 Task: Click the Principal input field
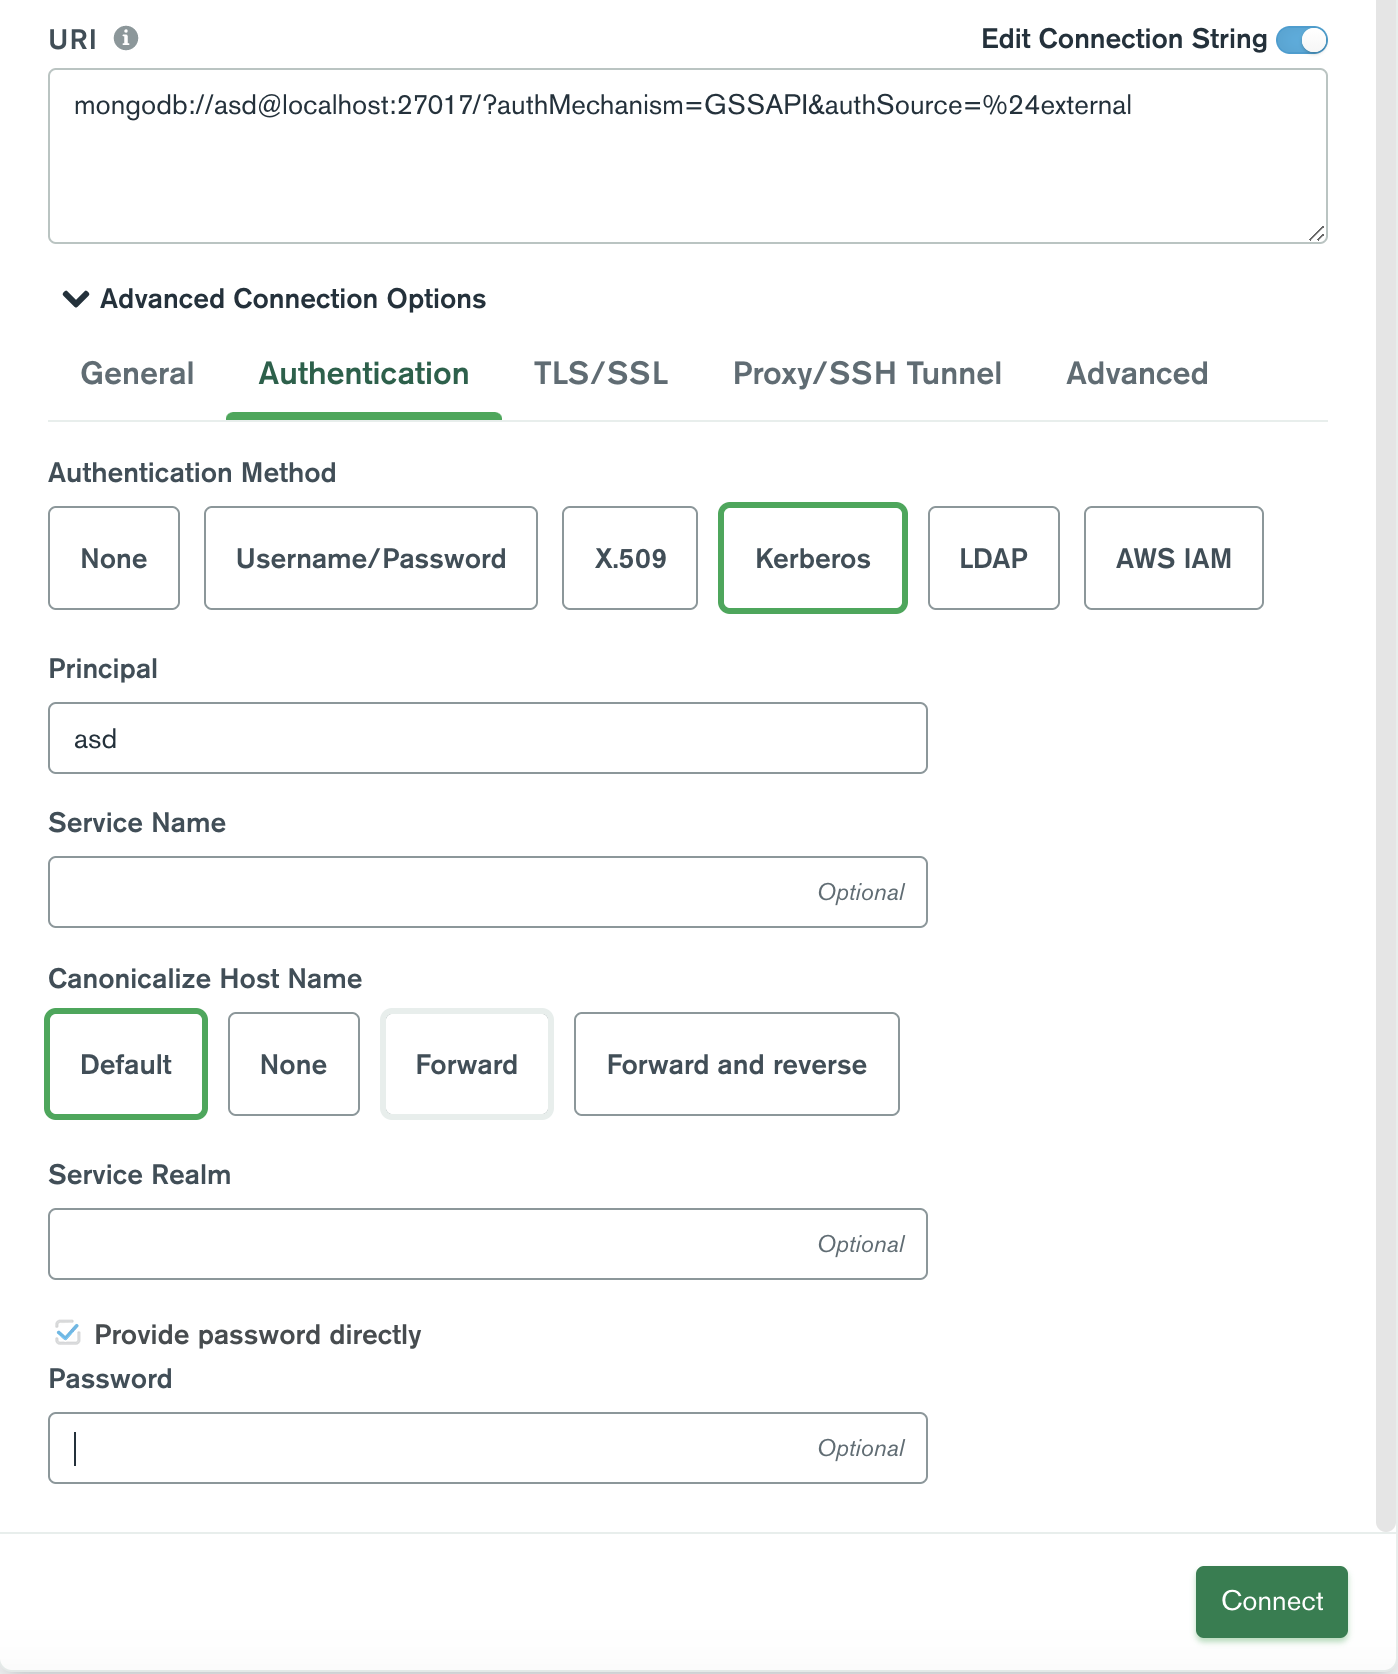pos(488,738)
